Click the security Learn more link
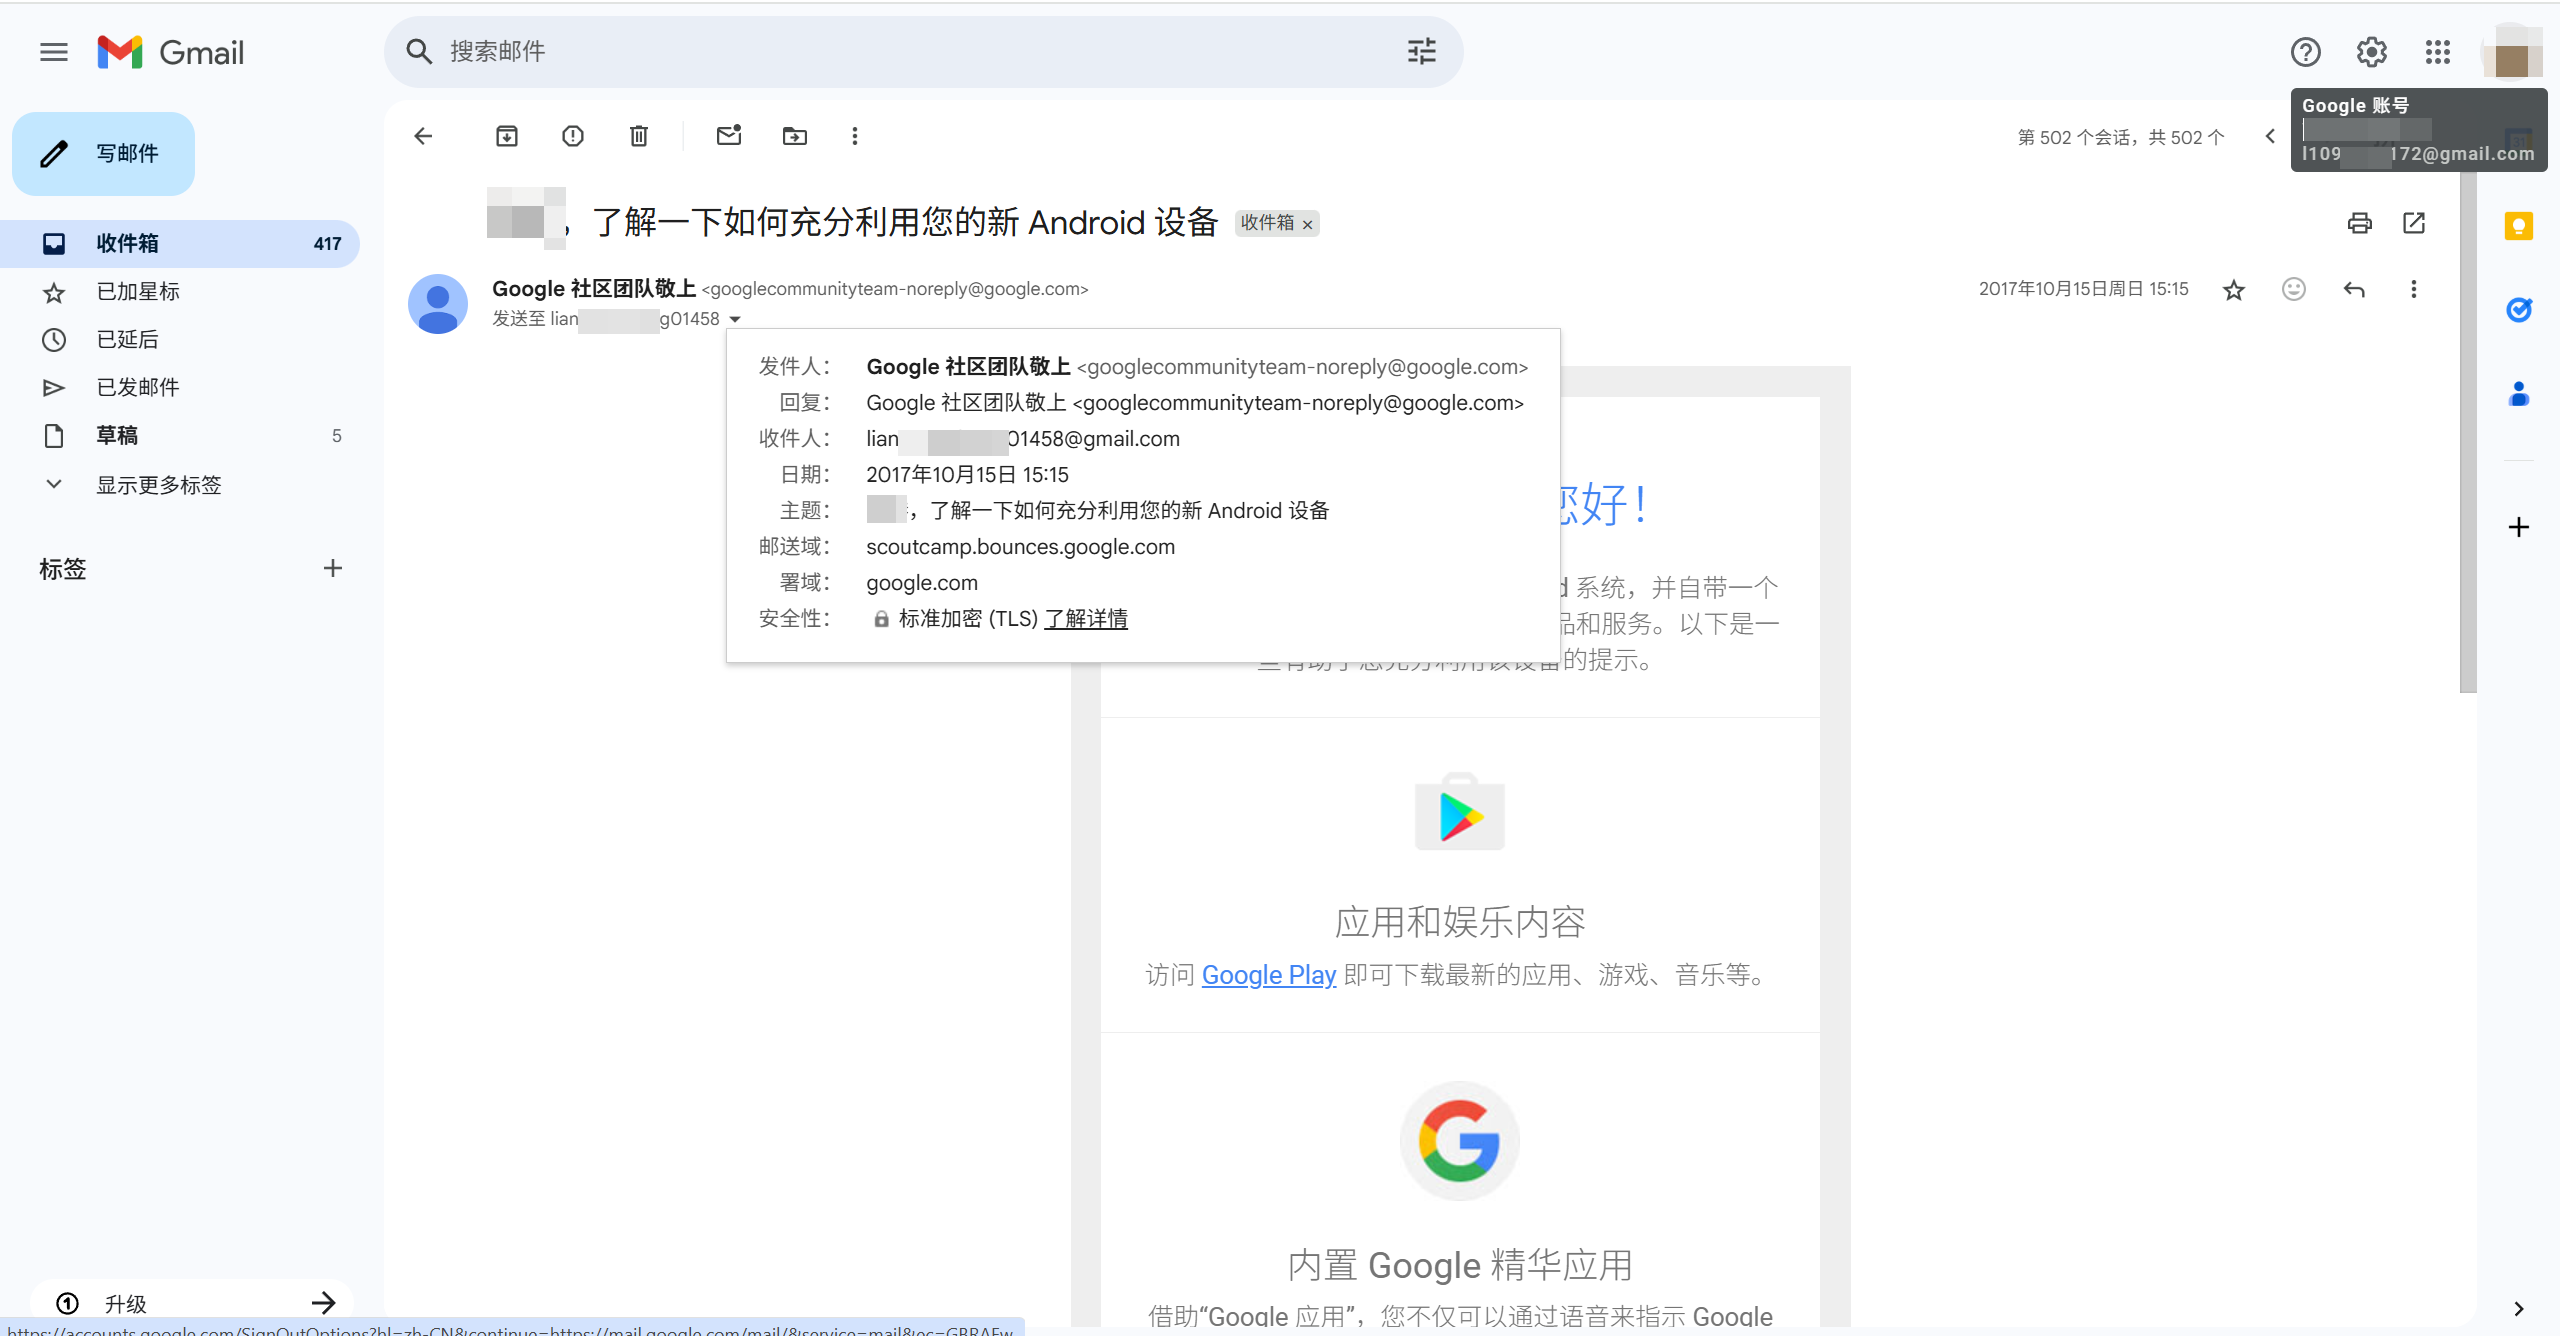Screen dimensions: 2560x1336 [1086, 619]
